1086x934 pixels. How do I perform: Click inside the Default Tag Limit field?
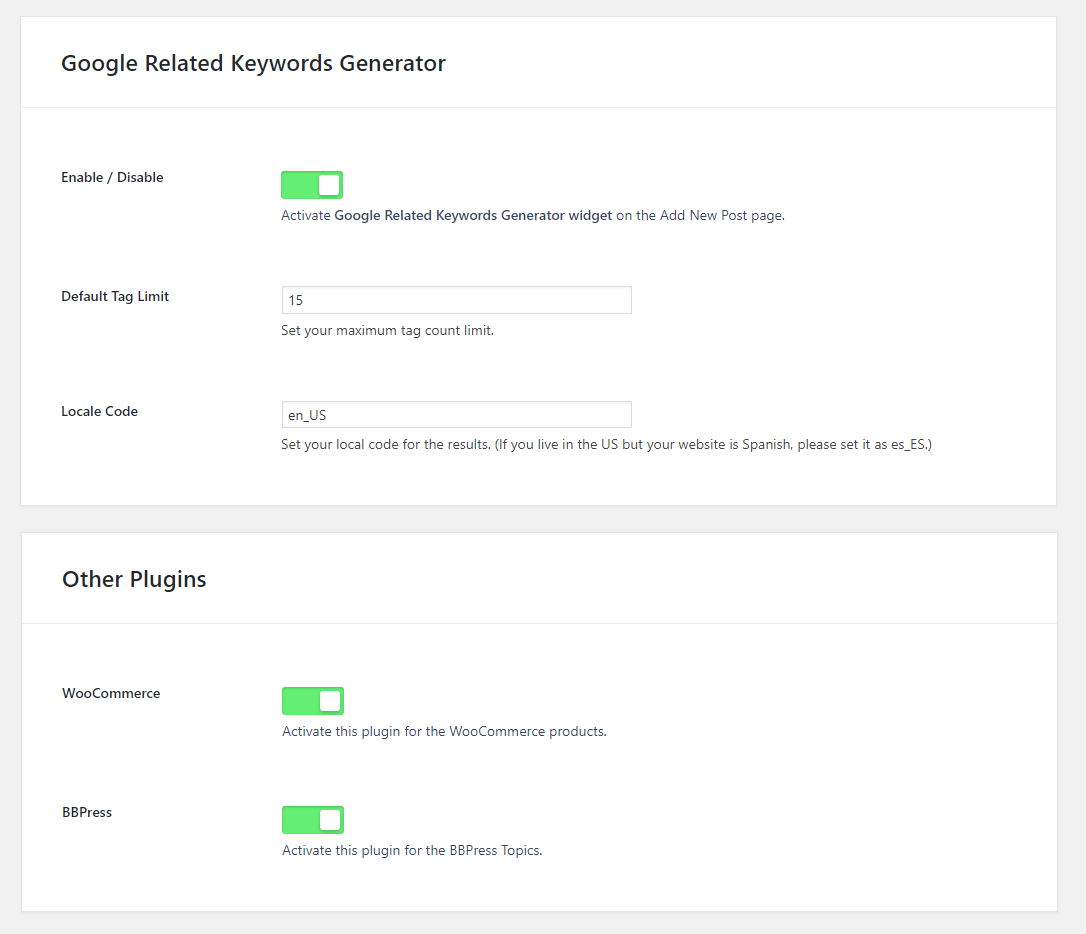456,299
